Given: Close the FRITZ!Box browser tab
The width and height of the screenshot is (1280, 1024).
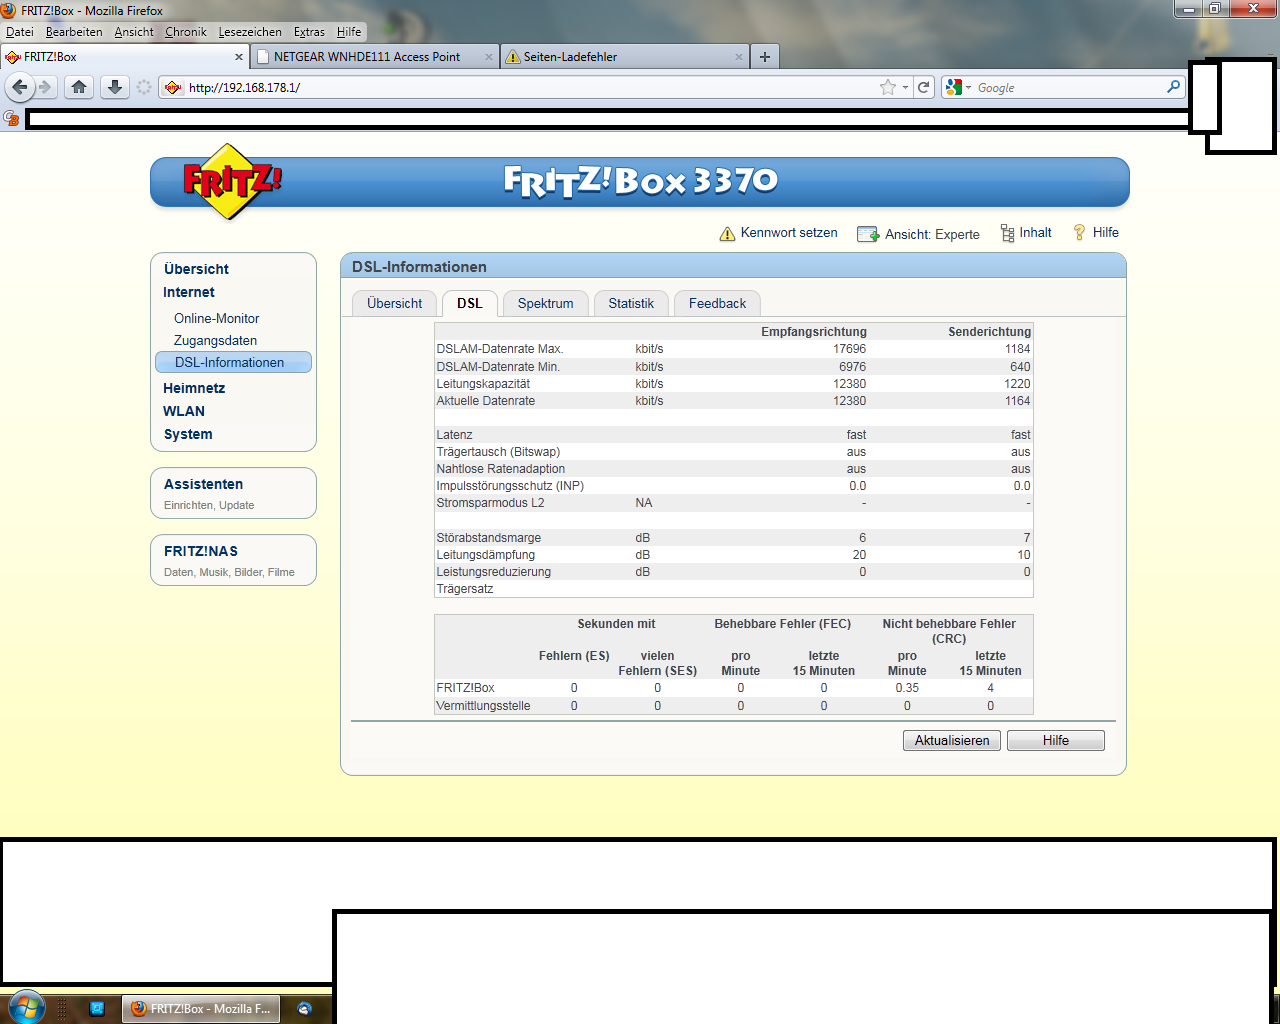Looking at the screenshot, I should [239, 57].
